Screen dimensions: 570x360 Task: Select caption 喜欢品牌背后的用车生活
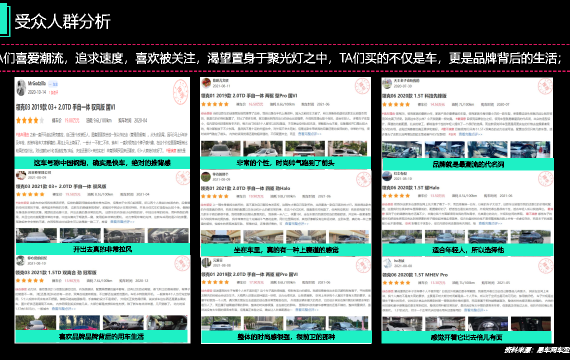click(x=101, y=337)
